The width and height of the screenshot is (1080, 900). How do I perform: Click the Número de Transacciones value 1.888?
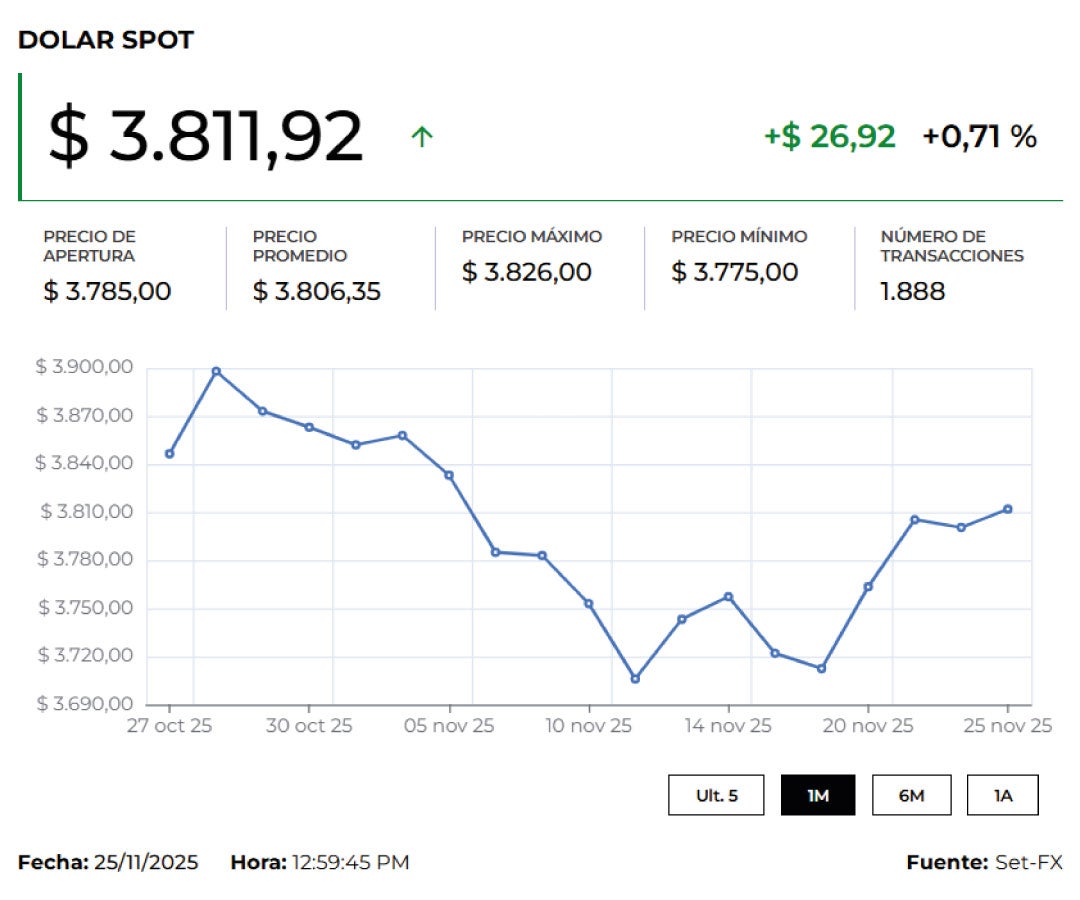pos(912,292)
